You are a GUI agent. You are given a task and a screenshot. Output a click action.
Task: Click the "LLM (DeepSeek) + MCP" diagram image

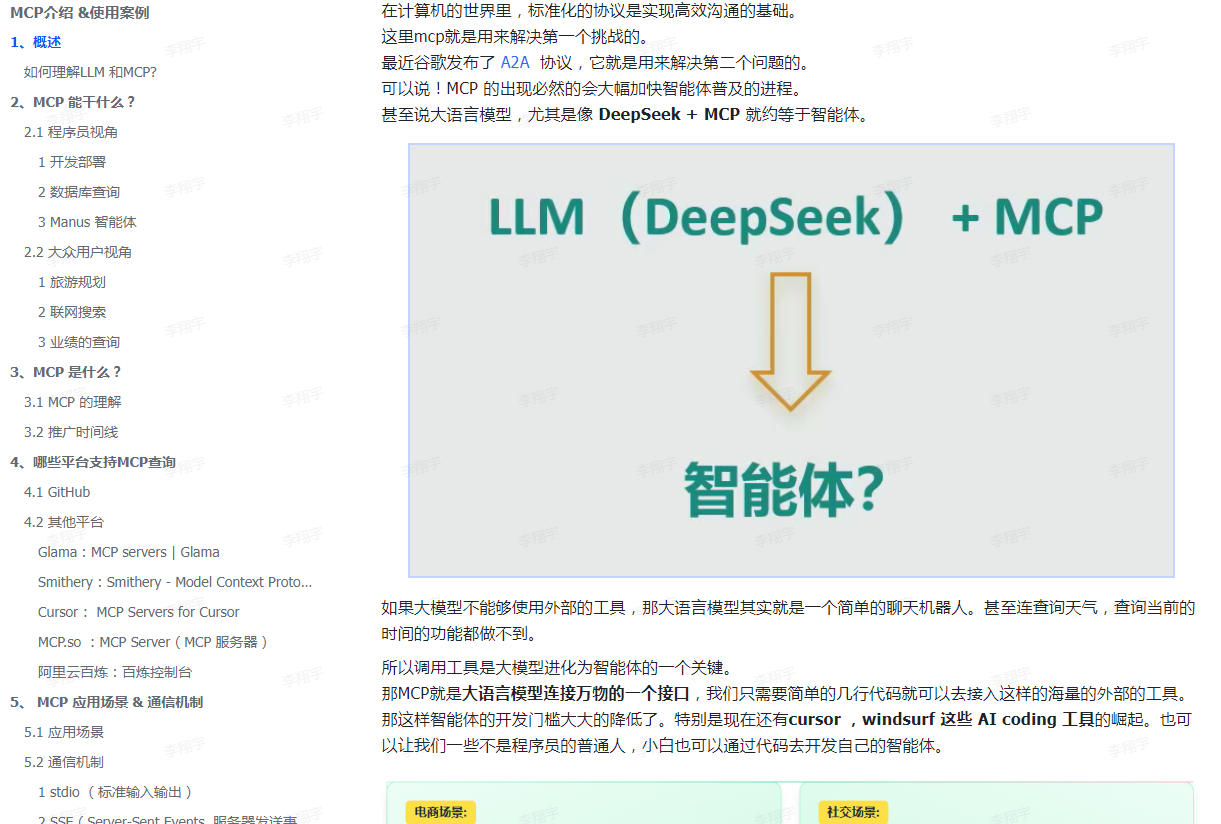point(791,360)
